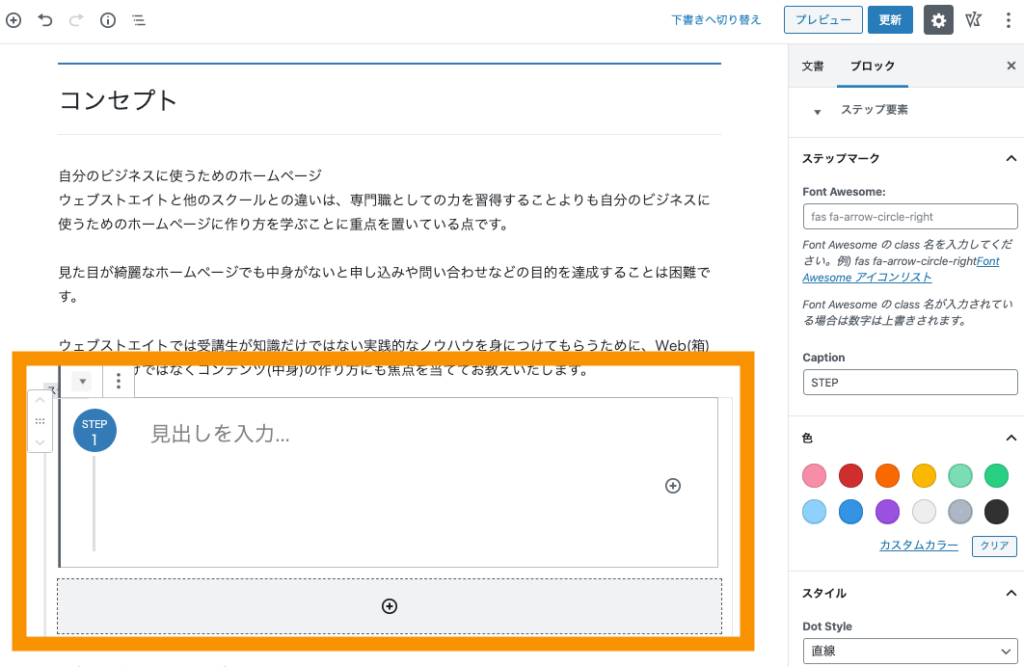Click the block inserter plus icon

click(14, 19)
